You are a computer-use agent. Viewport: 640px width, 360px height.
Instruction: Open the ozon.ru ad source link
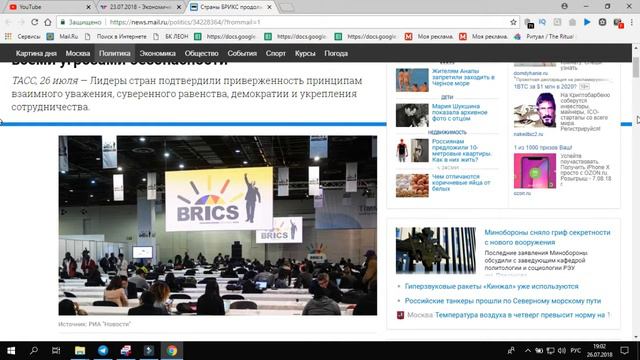(522, 193)
